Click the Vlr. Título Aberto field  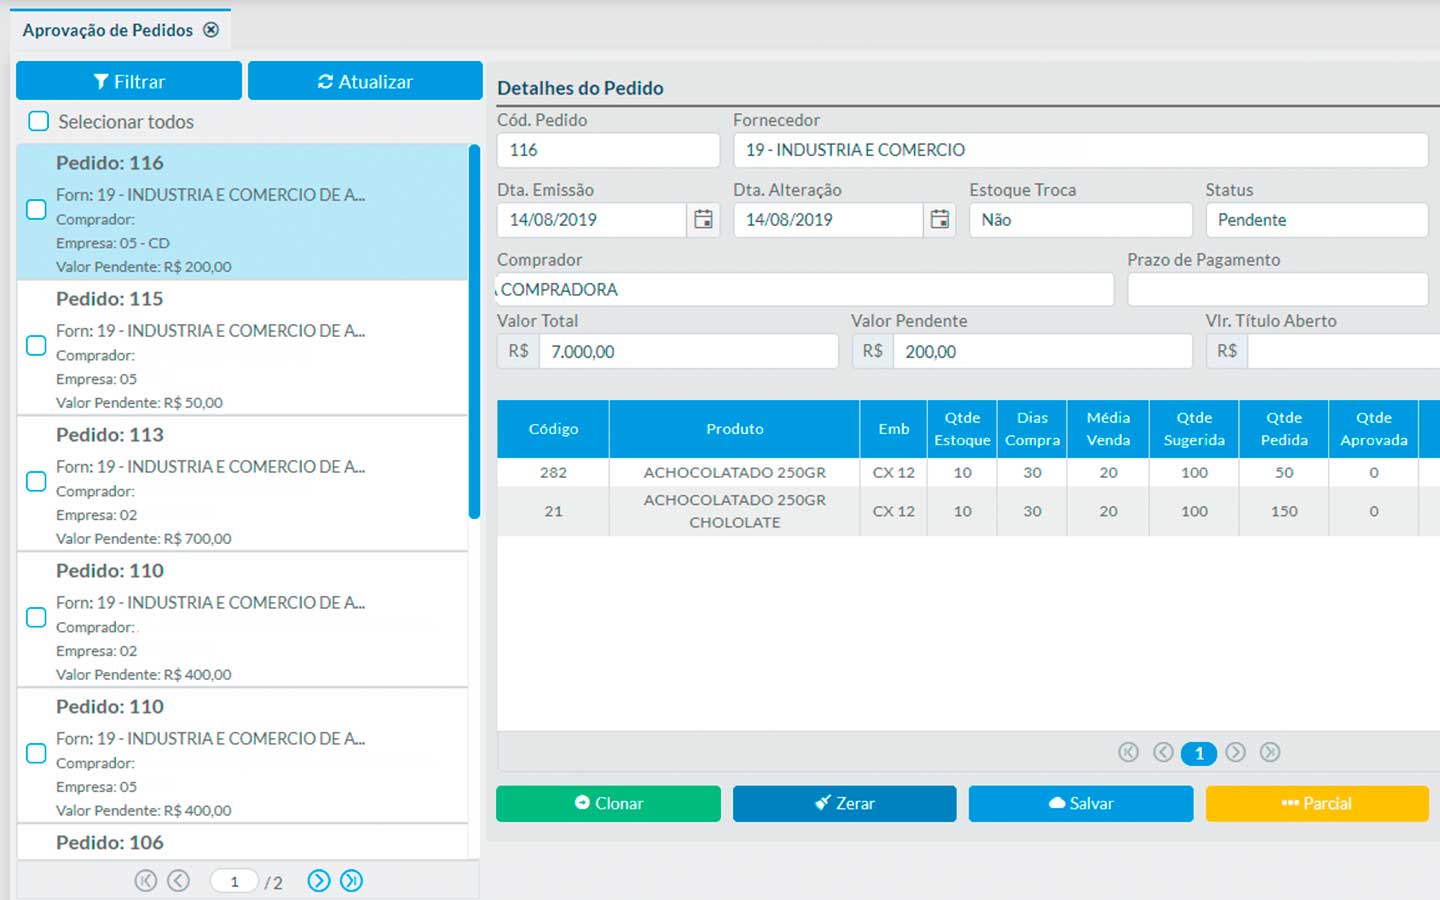tap(1343, 351)
